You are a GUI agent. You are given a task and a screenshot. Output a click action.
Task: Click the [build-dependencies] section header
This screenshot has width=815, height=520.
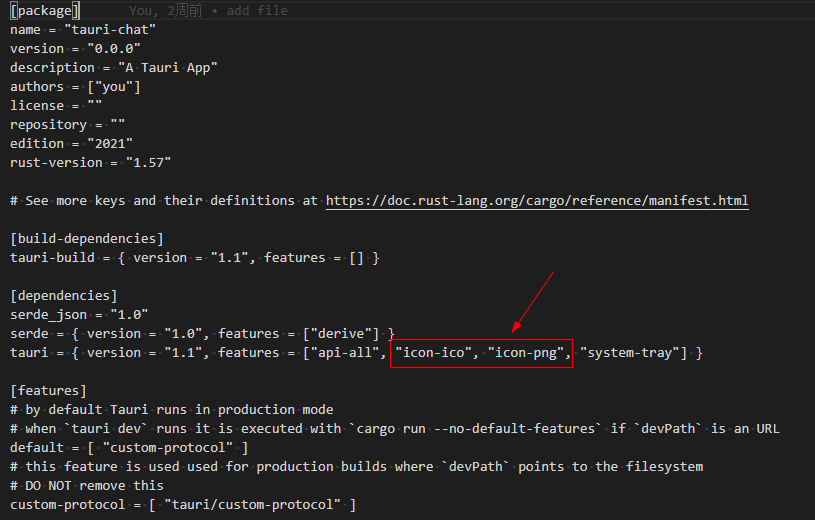(87, 239)
